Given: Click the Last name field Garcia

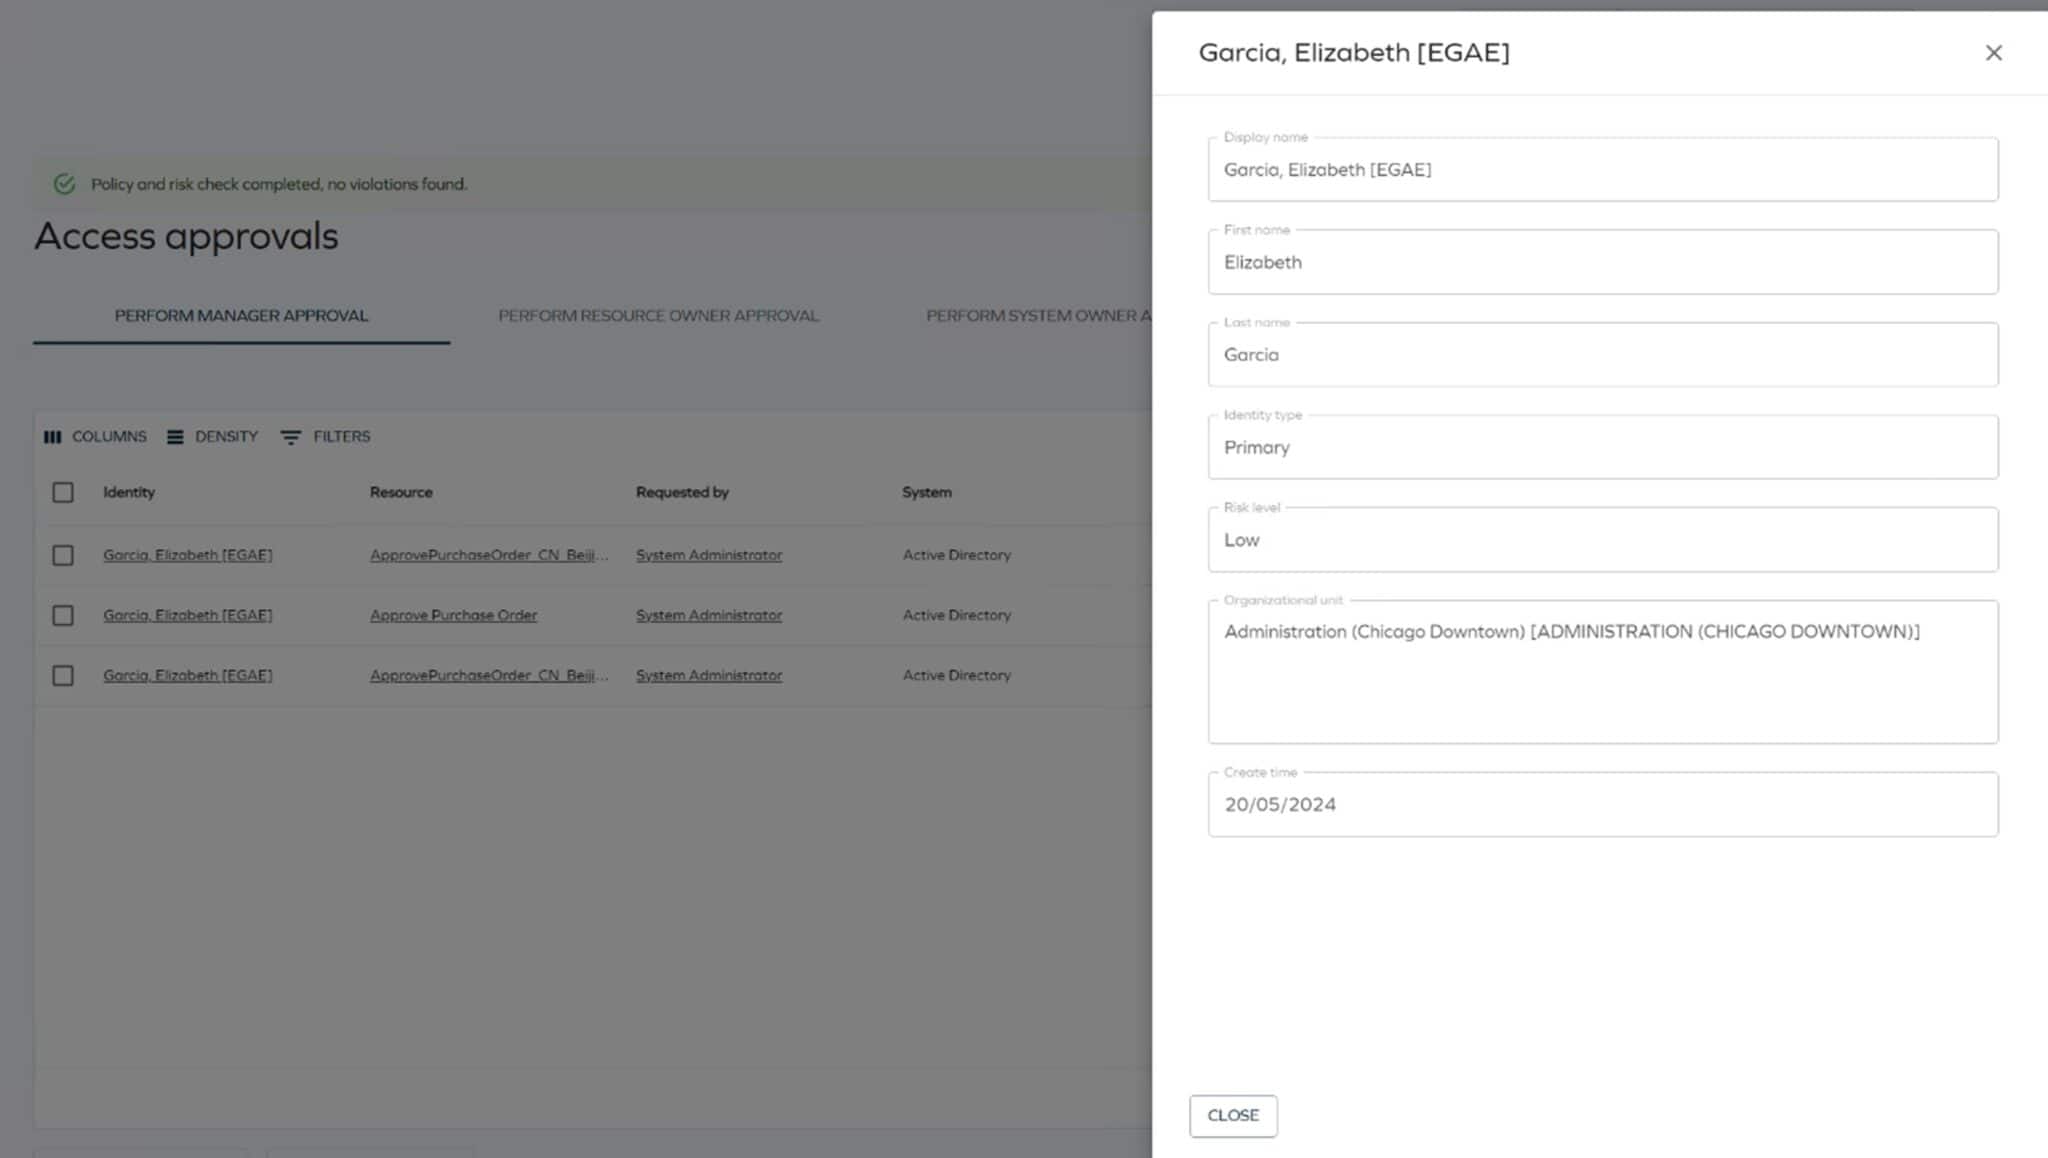Looking at the screenshot, I should [x=1602, y=355].
